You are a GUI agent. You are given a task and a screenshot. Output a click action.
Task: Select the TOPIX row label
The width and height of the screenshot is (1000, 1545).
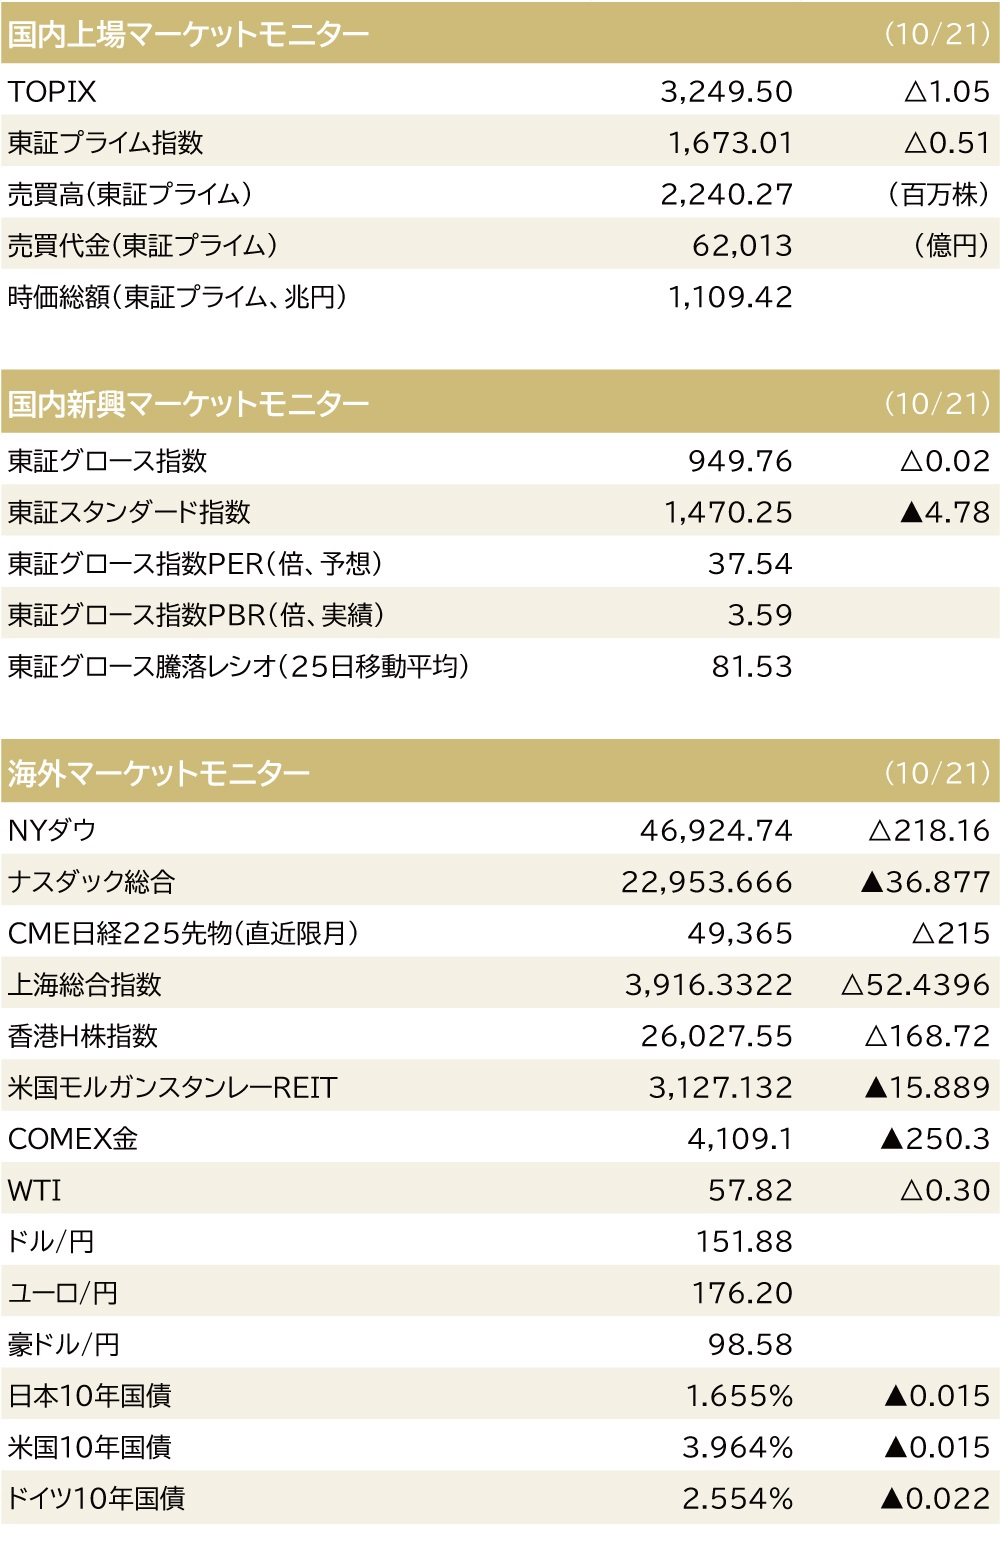52,92
